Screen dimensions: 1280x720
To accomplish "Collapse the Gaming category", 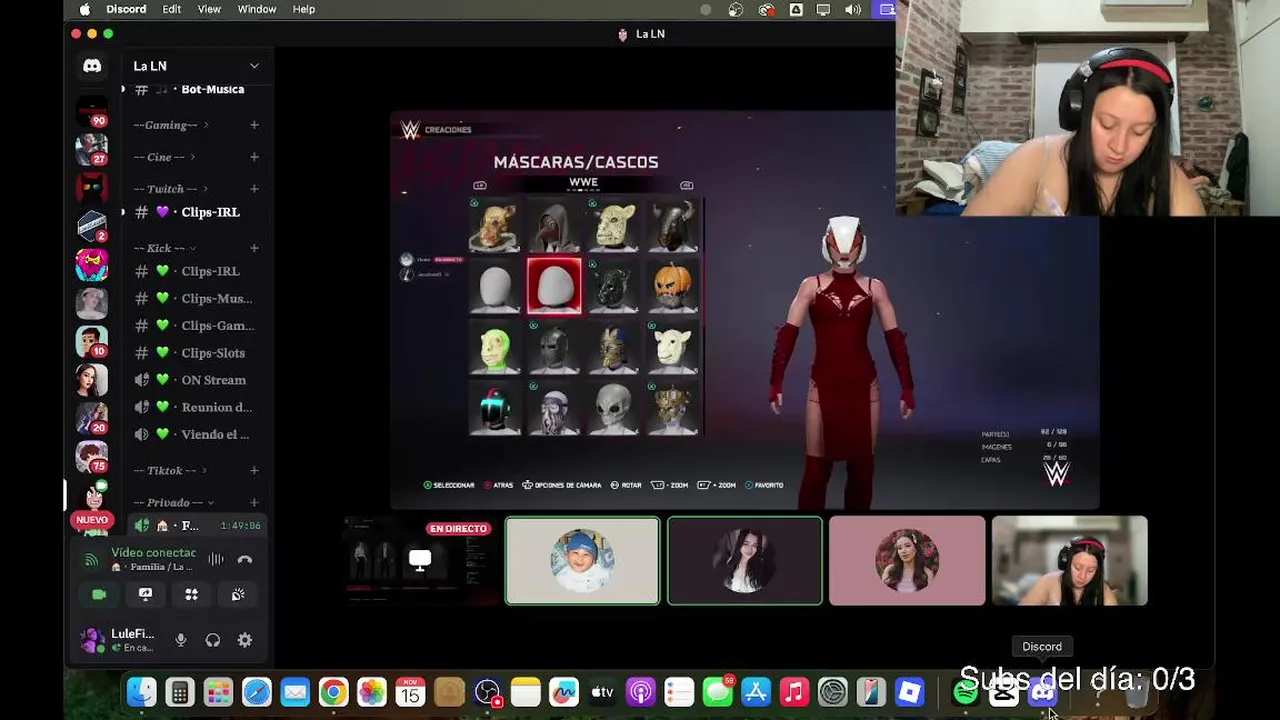I will pos(171,125).
